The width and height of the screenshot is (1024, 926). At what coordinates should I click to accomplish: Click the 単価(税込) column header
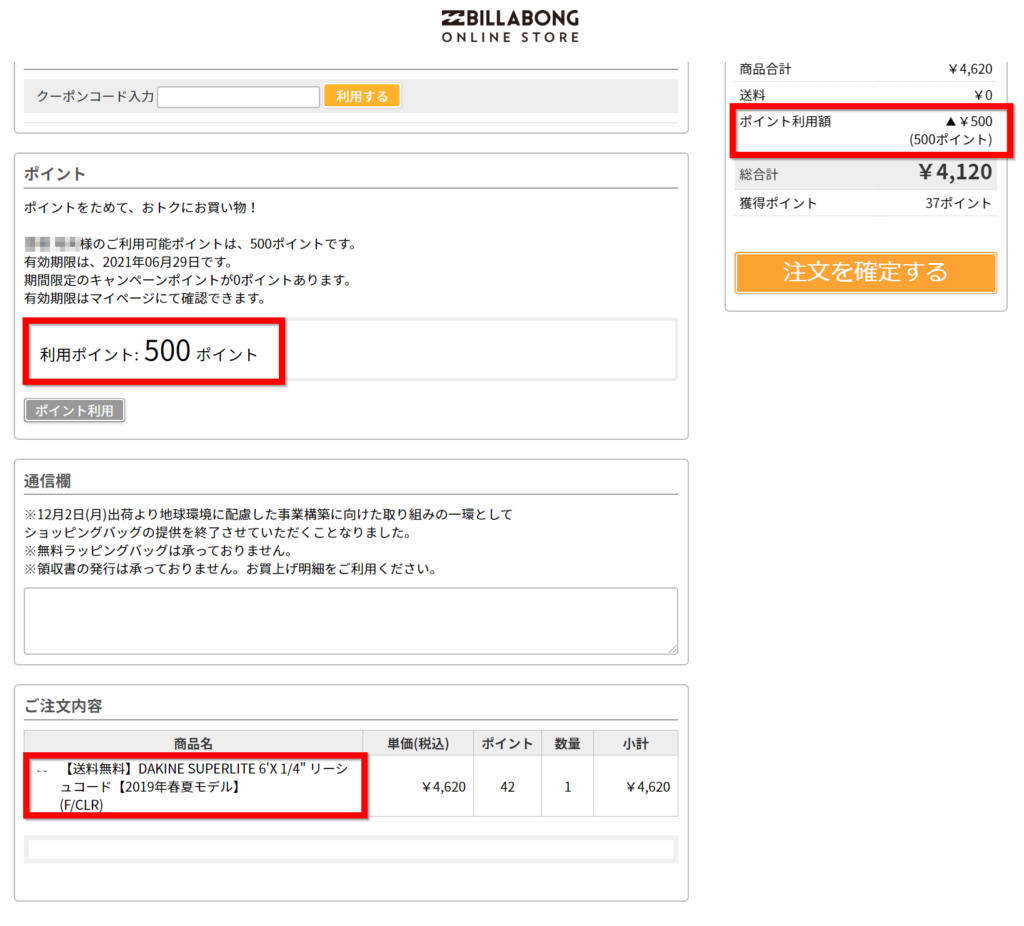tap(418, 744)
